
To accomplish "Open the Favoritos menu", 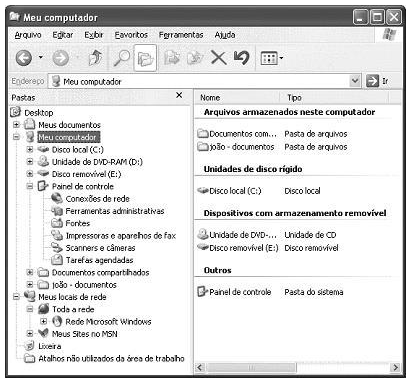I will click(x=131, y=35).
